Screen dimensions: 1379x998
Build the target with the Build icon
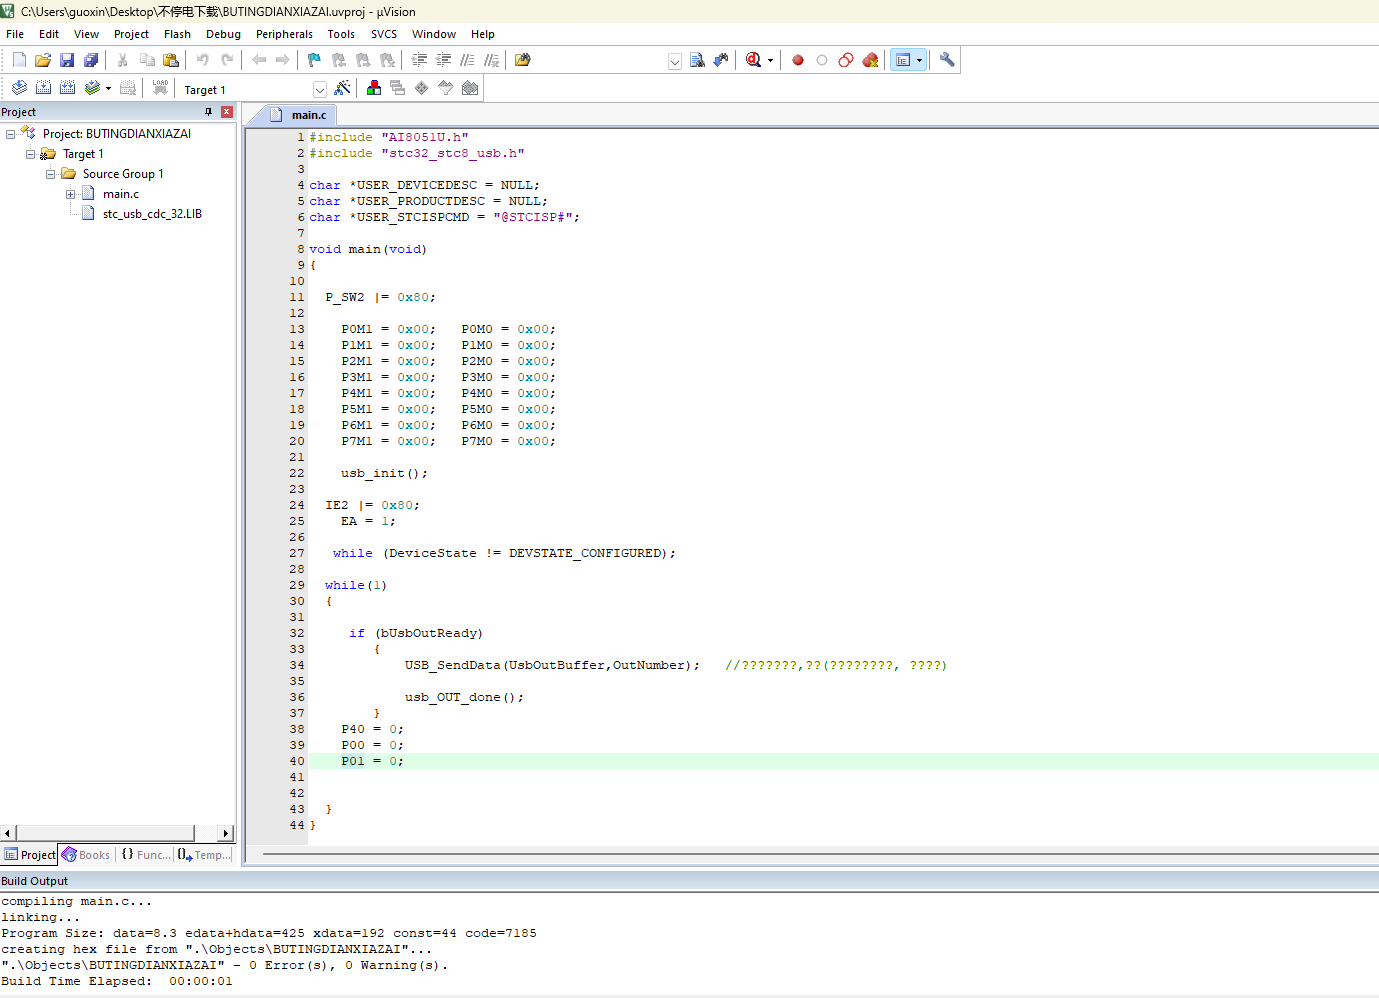43,88
